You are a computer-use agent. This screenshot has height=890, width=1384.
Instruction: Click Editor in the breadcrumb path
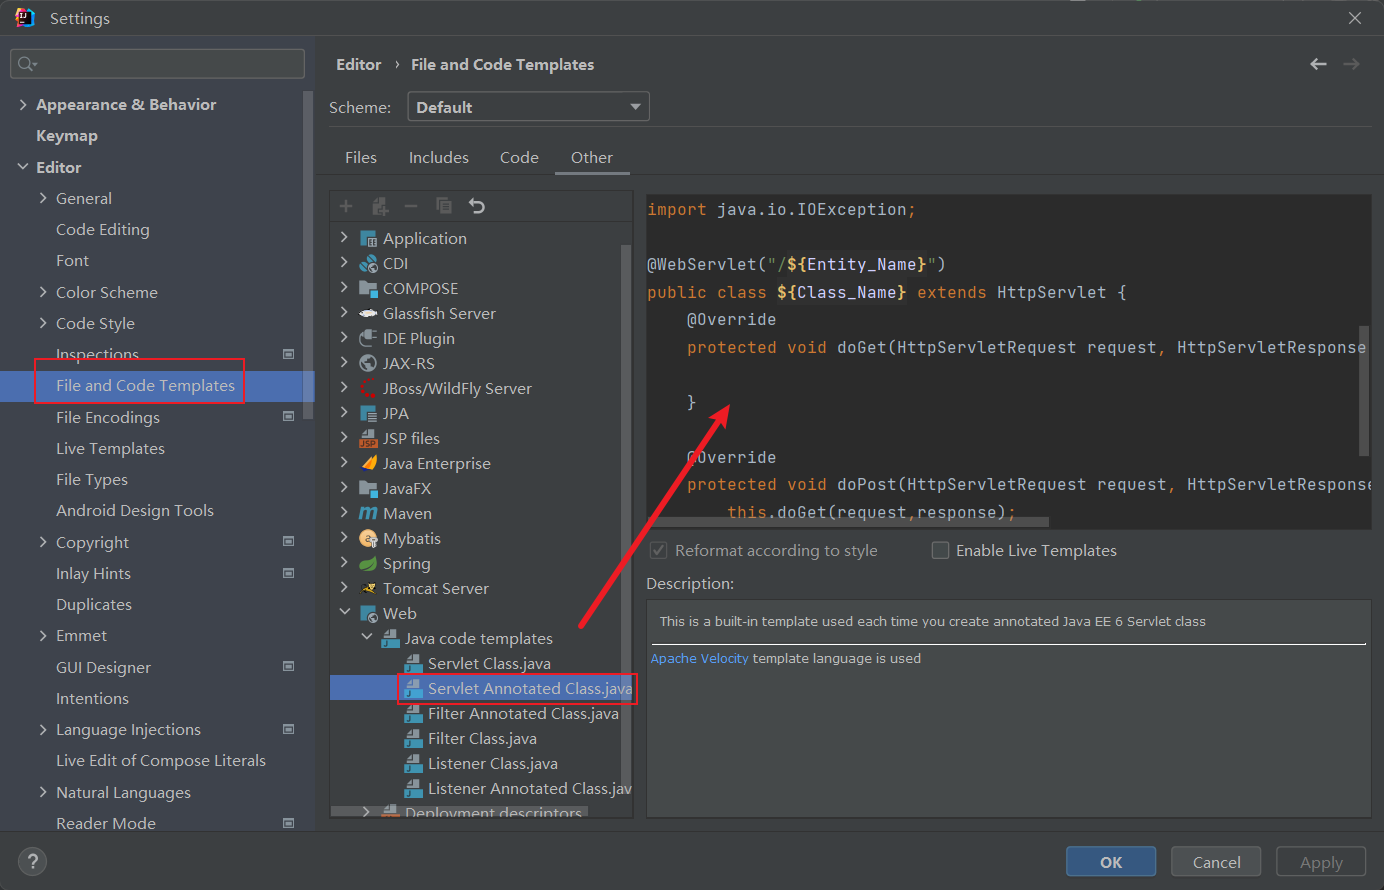358,64
